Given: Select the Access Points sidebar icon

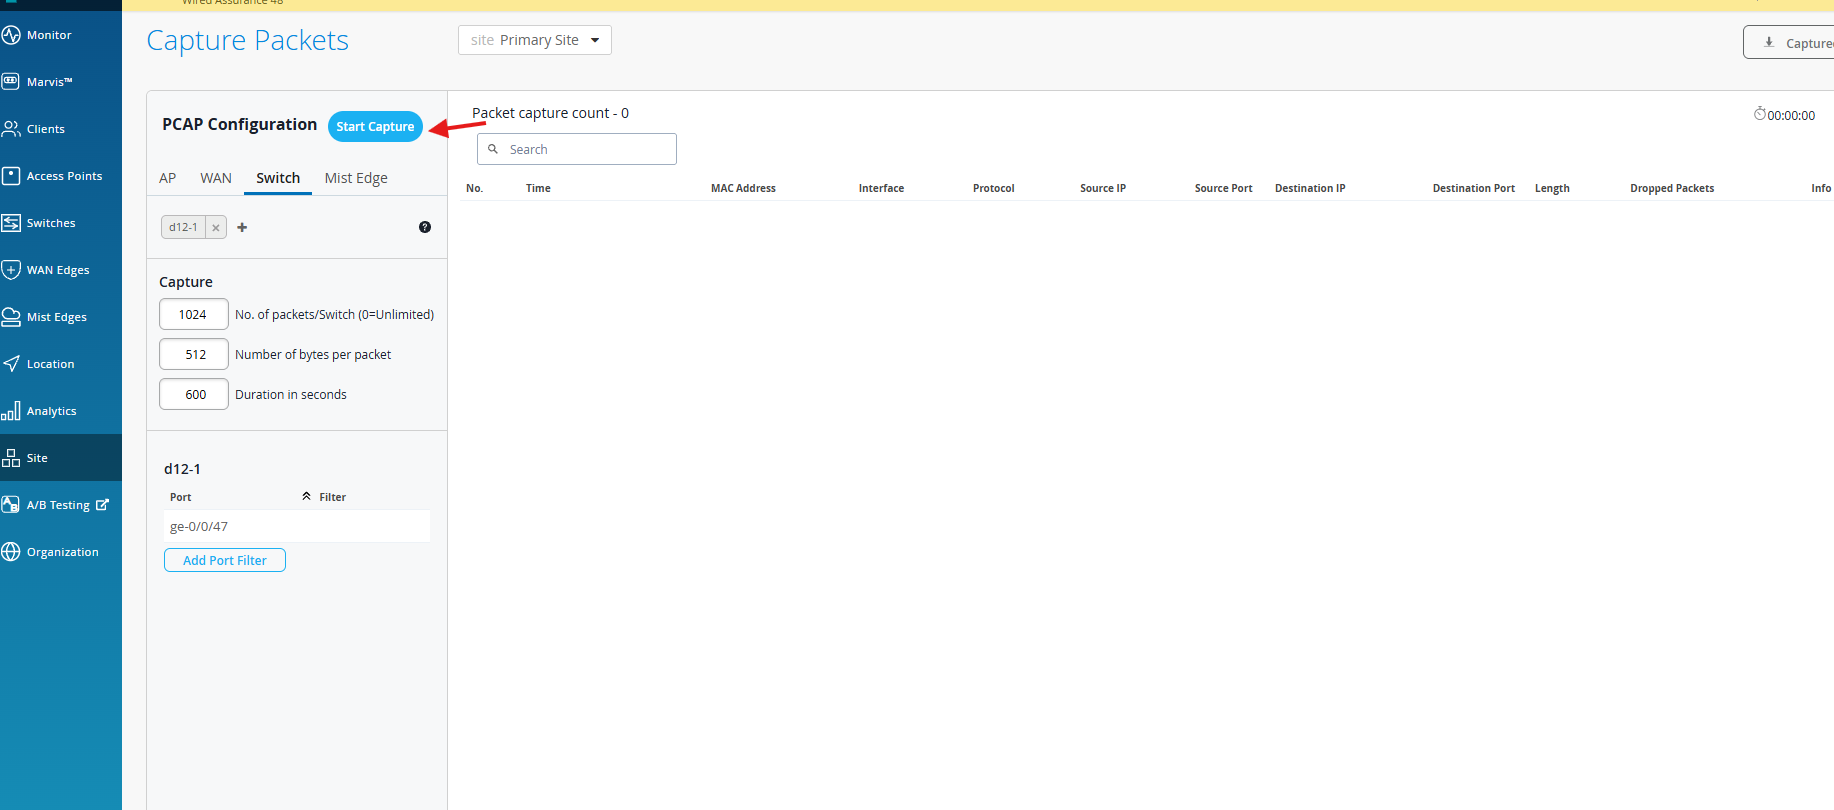Looking at the screenshot, I should (x=11, y=176).
